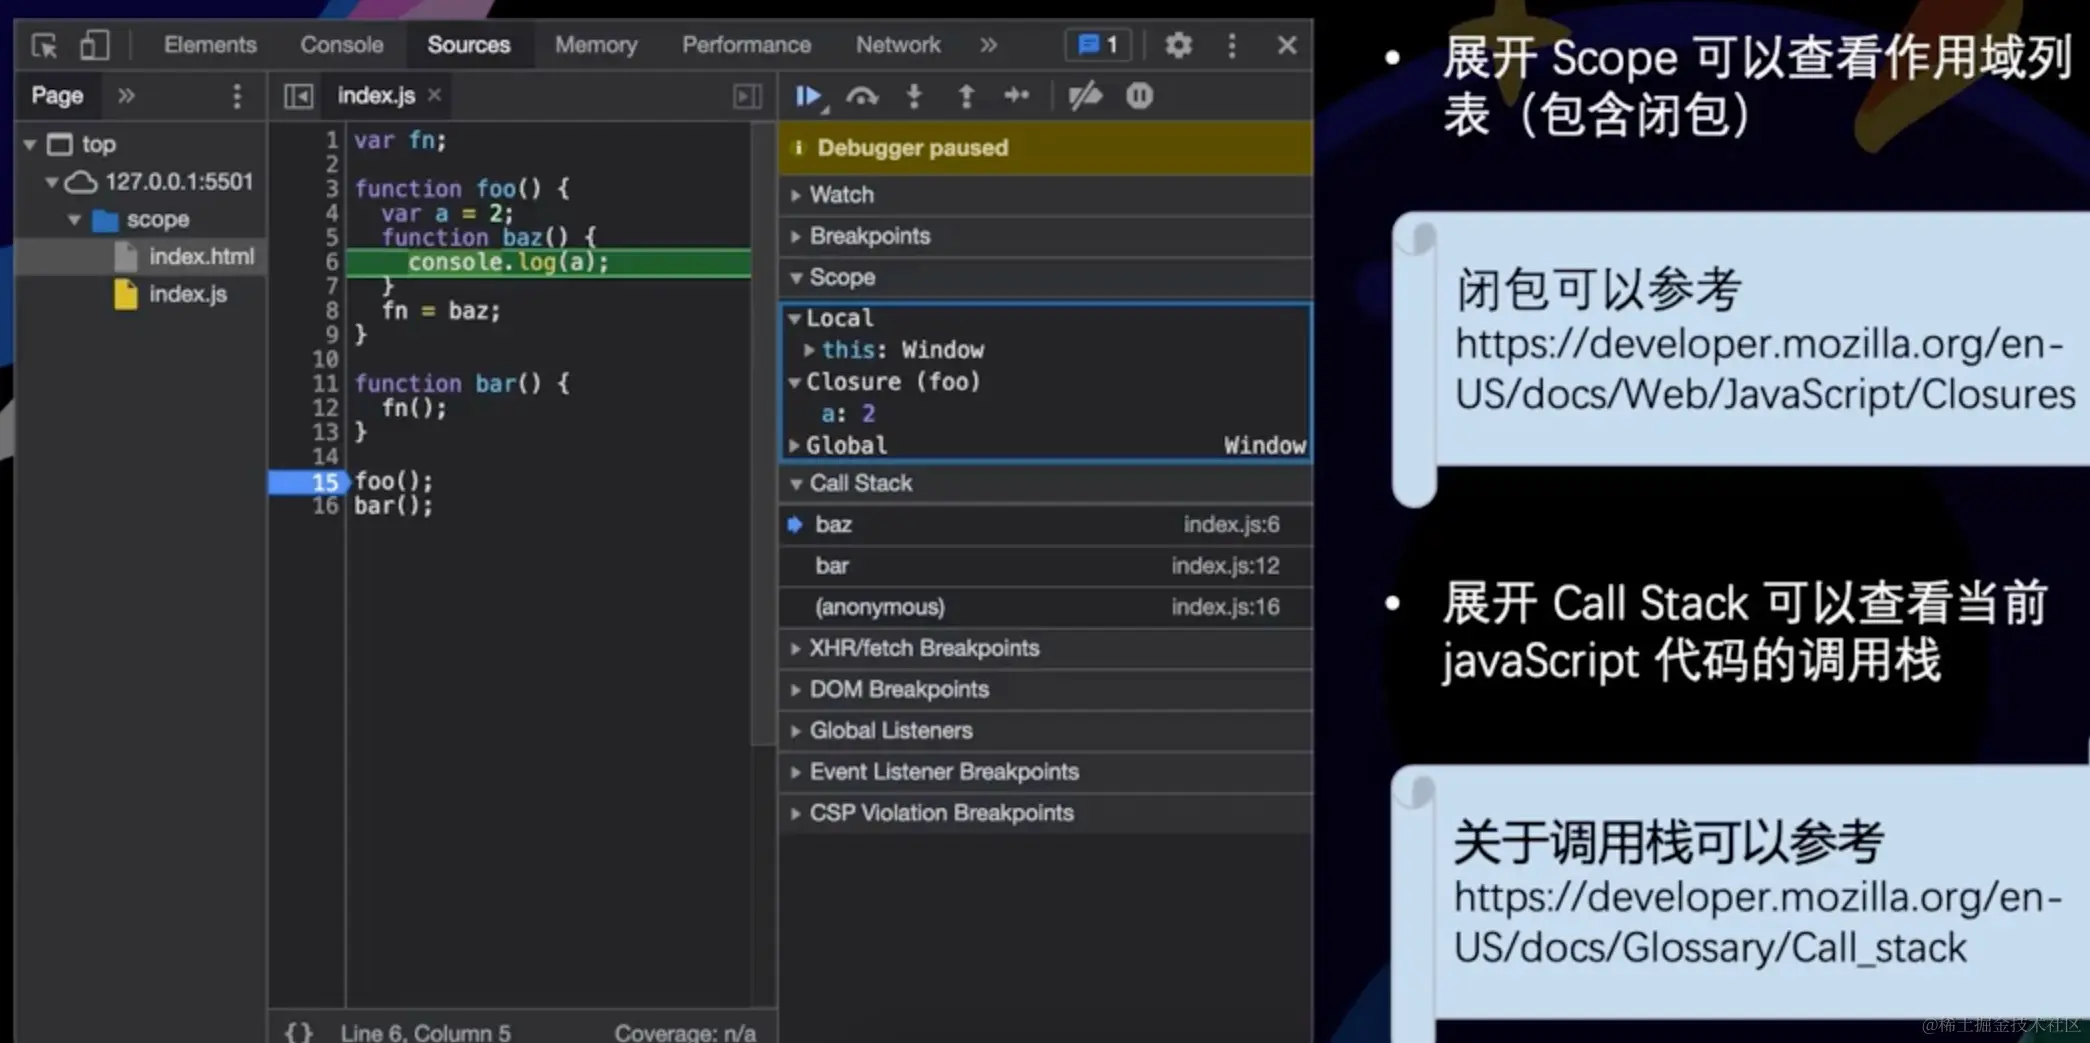Collapse the top frame tree node
This screenshot has width=2090, height=1043.
(30, 145)
